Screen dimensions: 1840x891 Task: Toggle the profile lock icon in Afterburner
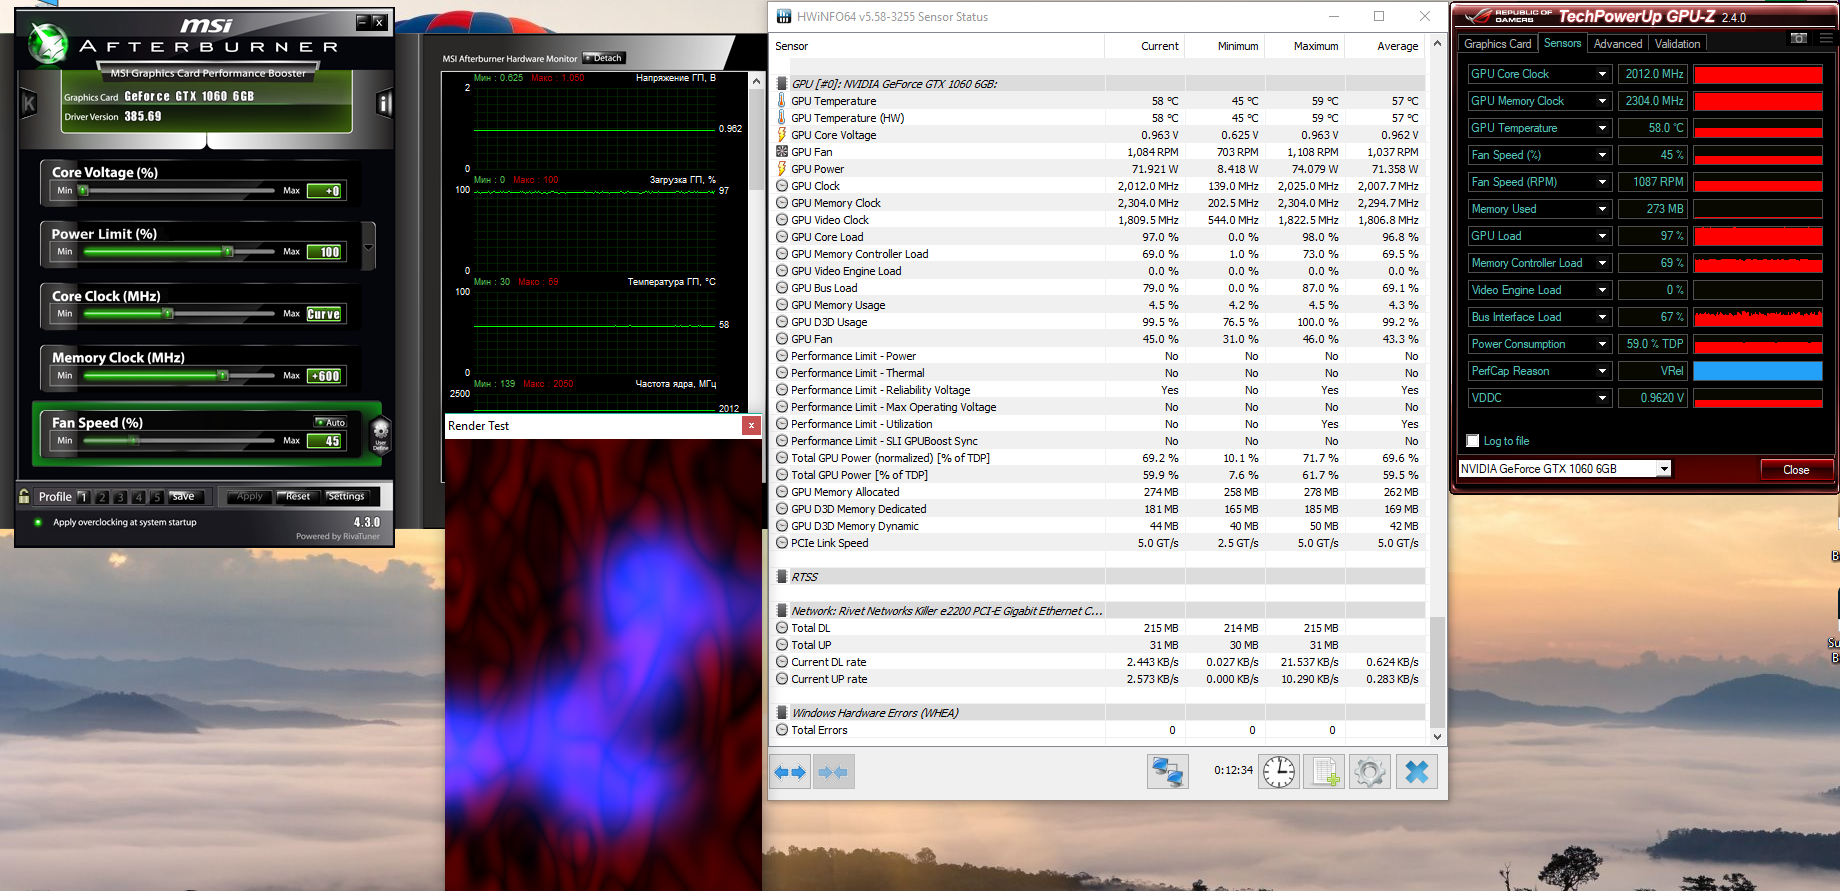[x=24, y=496]
